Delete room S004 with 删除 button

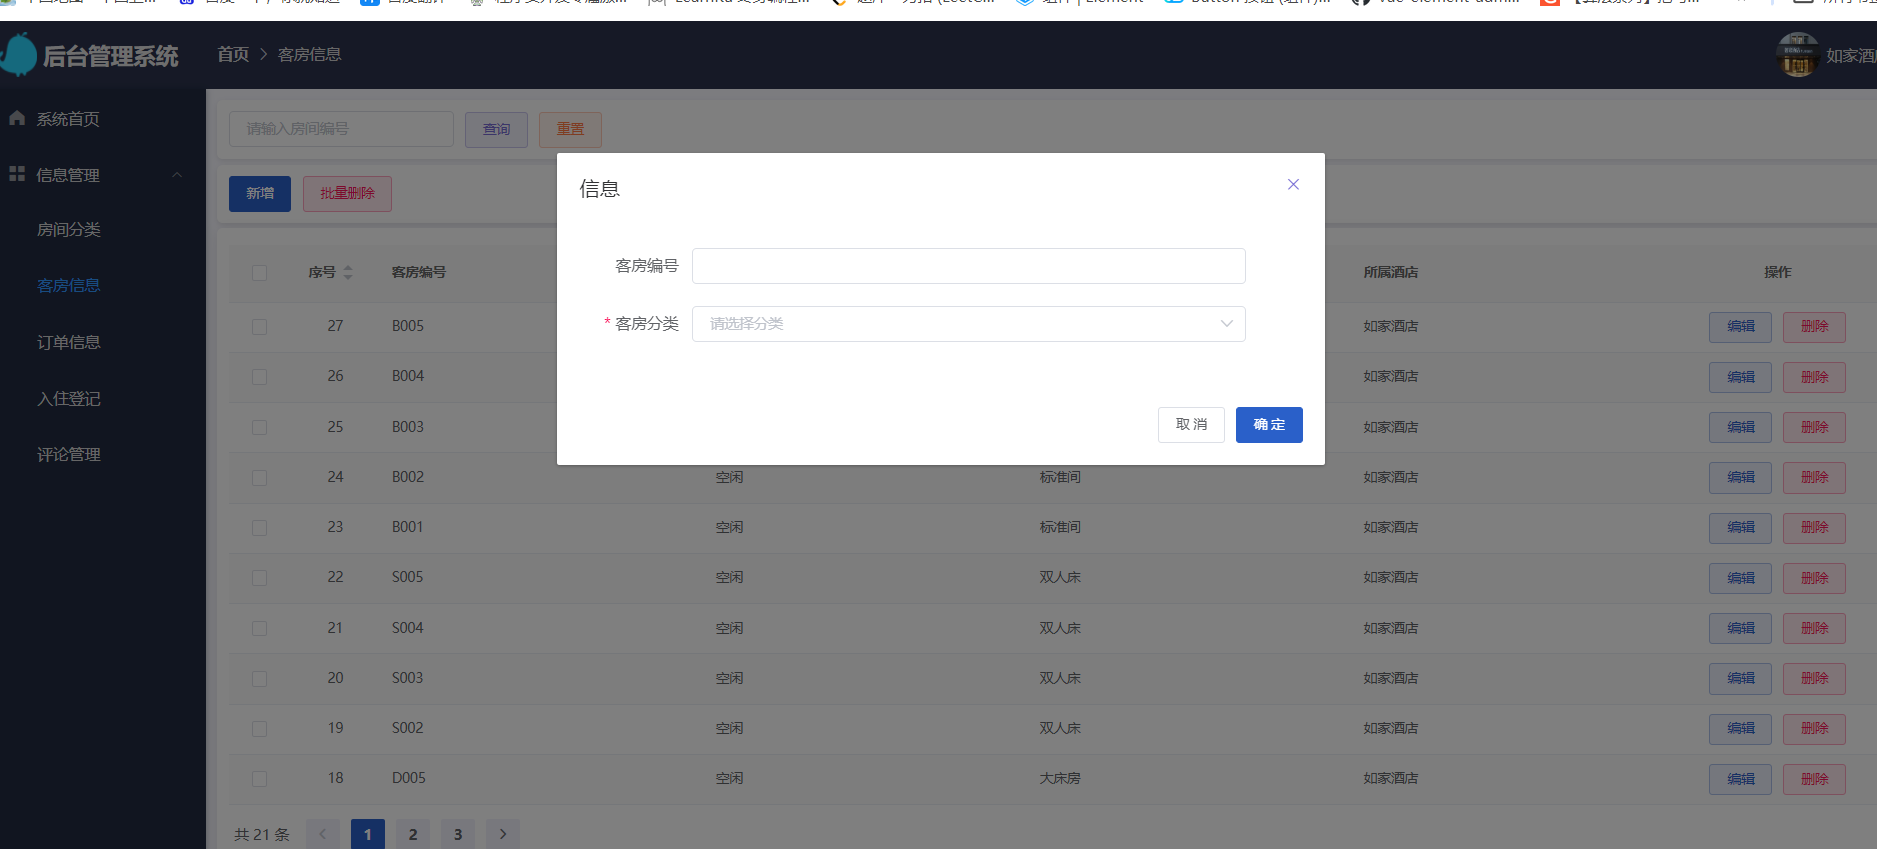pyautogui.click(x=1814, y=628)
